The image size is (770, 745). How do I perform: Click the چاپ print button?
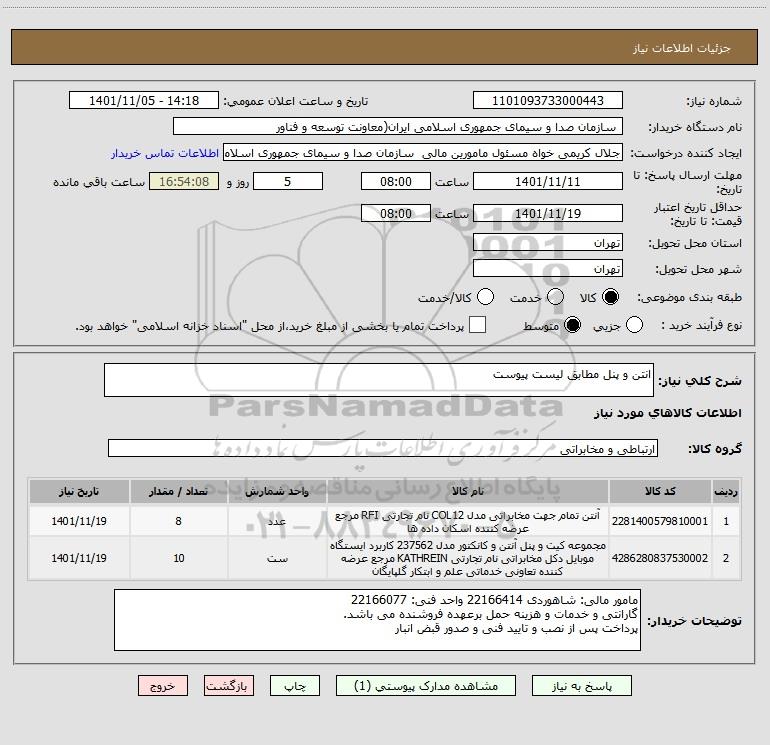[295, 686]
